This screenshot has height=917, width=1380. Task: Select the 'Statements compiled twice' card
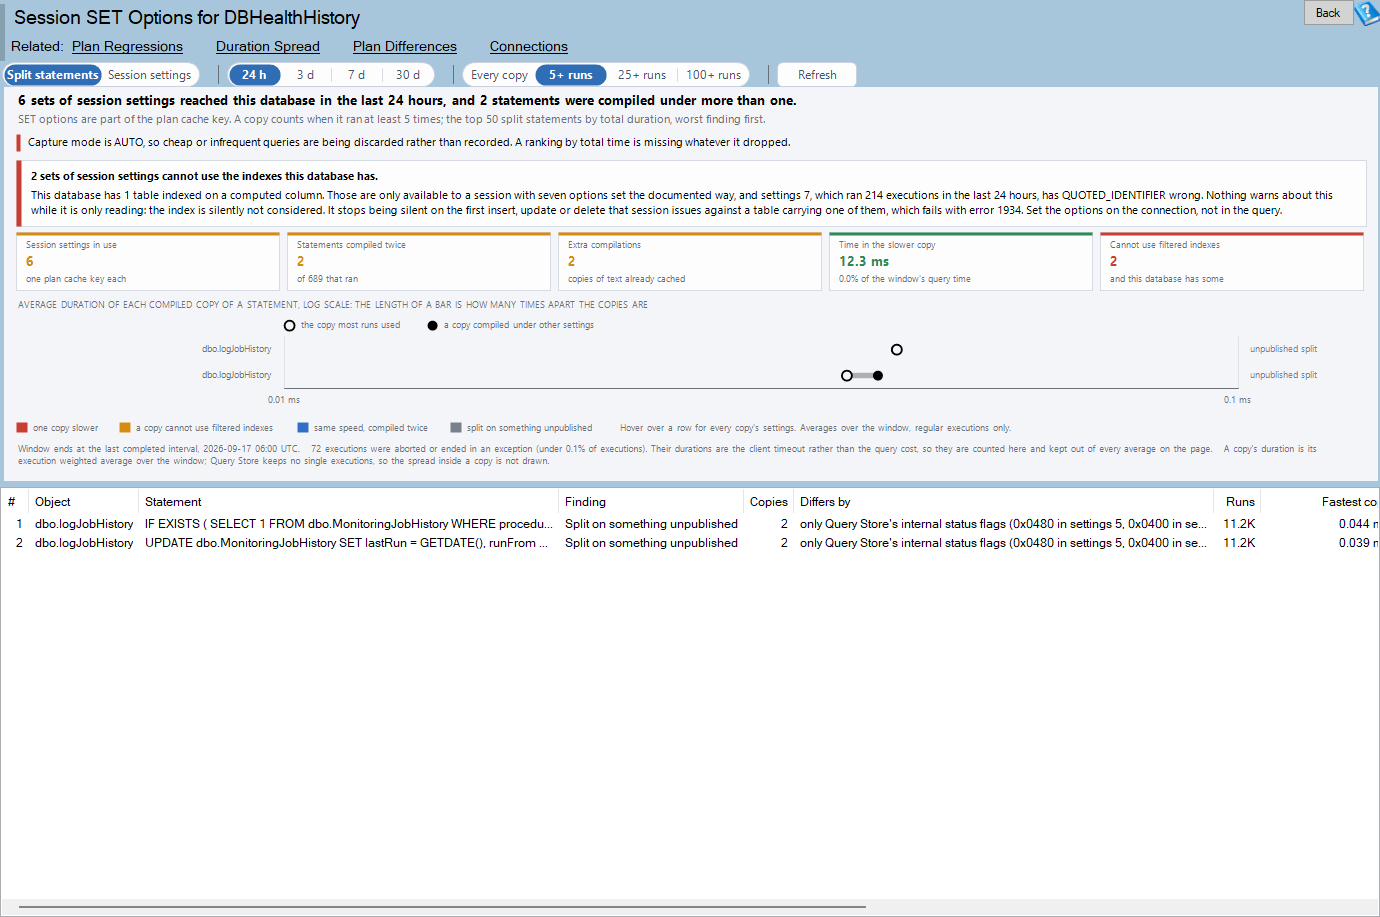point(419,262)
